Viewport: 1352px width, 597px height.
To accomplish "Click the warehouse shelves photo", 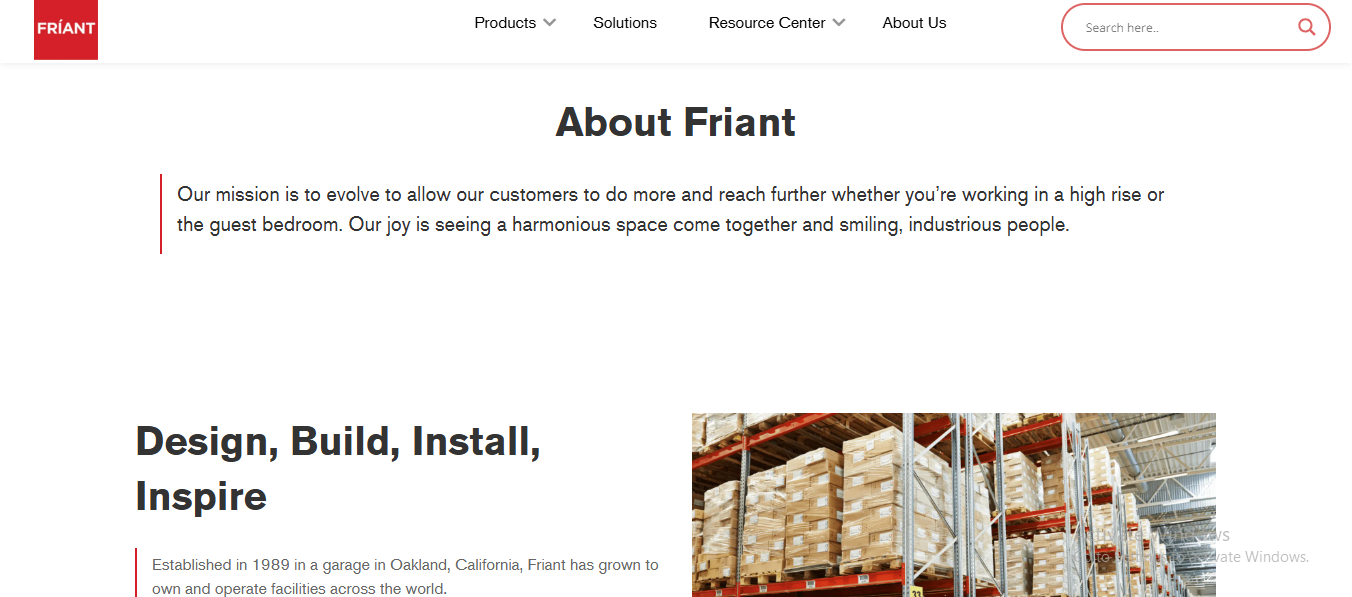I will point(953,504).
